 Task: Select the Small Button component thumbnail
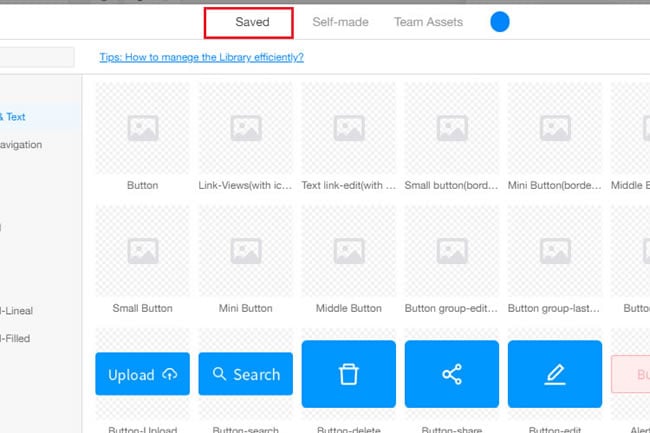tap(143, 251)
